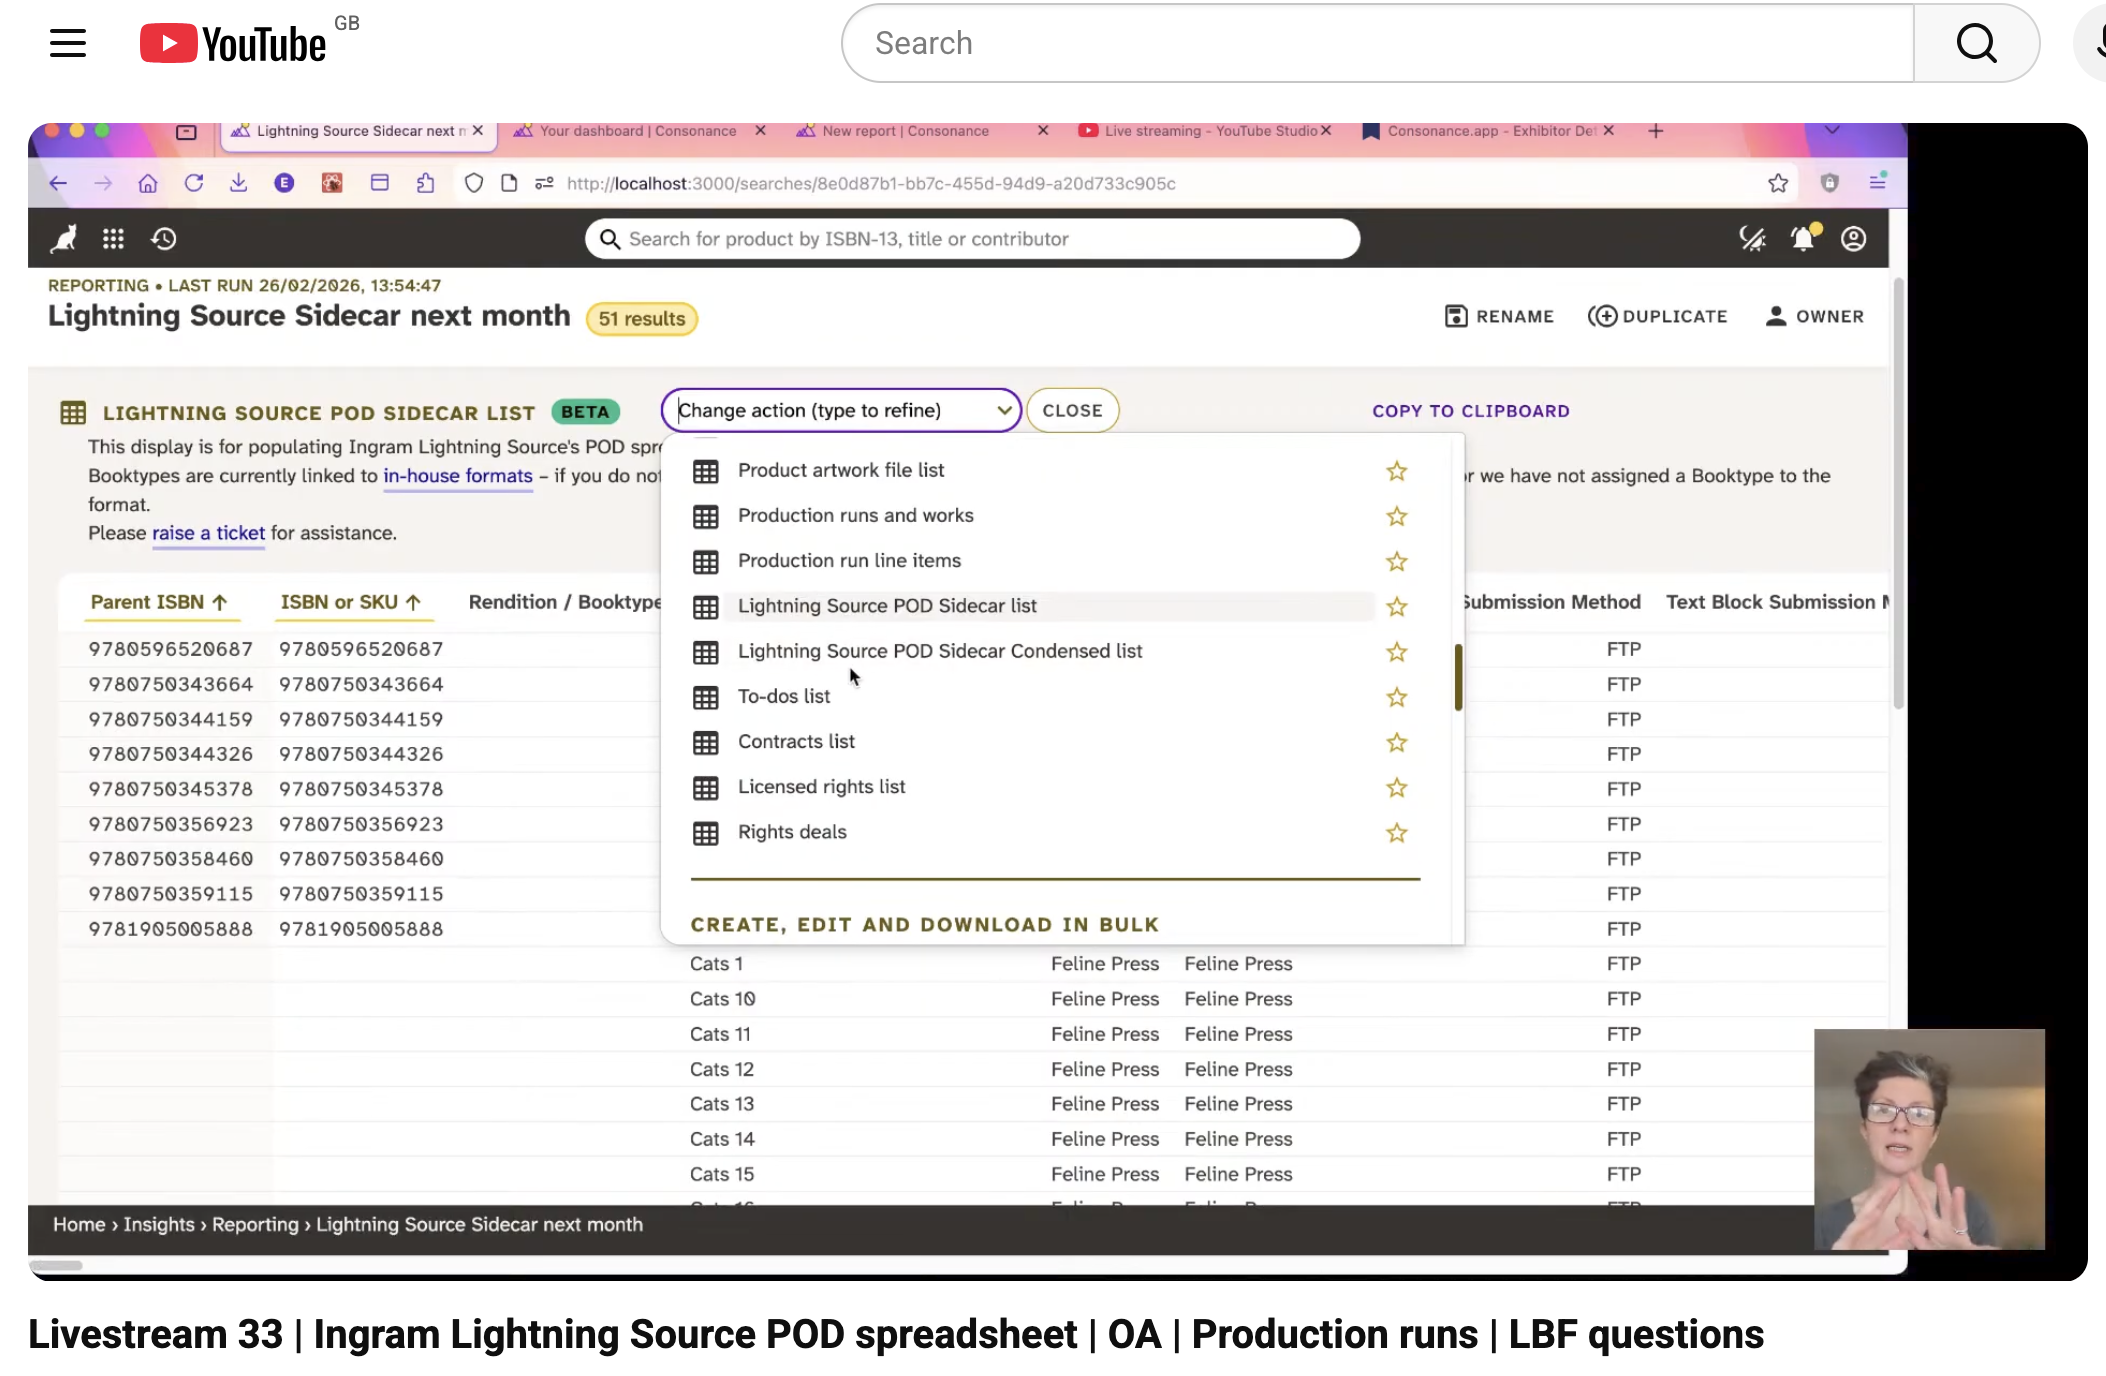Click the Insights breadcrumb link
The width and height of the screenshot is (2106, 1376).
click(x=159, y=1225)
